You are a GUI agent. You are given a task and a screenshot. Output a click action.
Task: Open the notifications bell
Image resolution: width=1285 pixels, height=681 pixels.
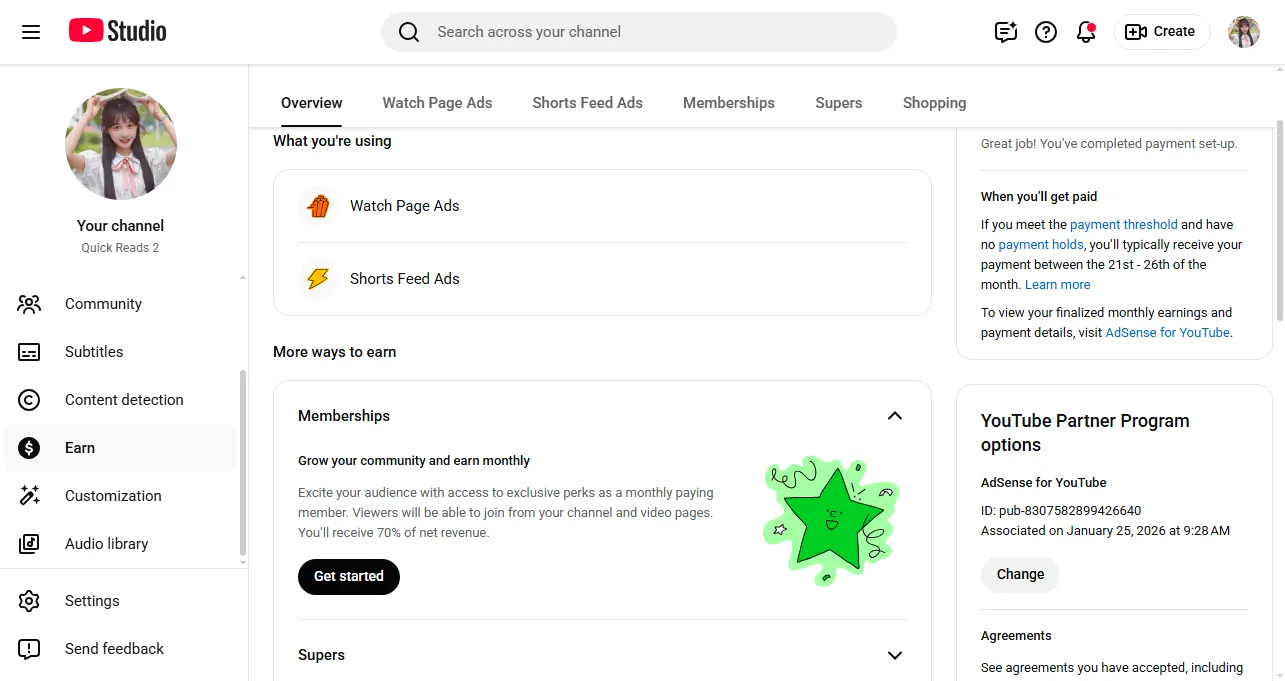1086,32
